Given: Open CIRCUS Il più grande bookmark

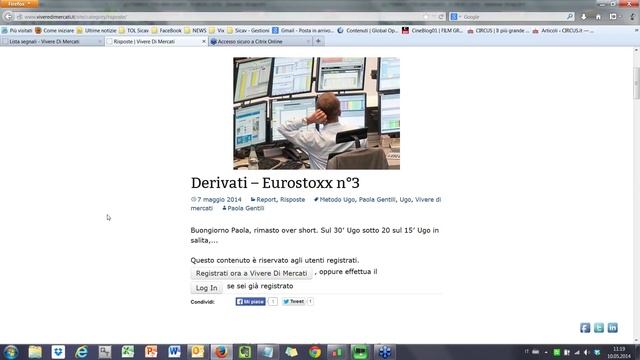Looking at the screenshot, I should (498, 31).
